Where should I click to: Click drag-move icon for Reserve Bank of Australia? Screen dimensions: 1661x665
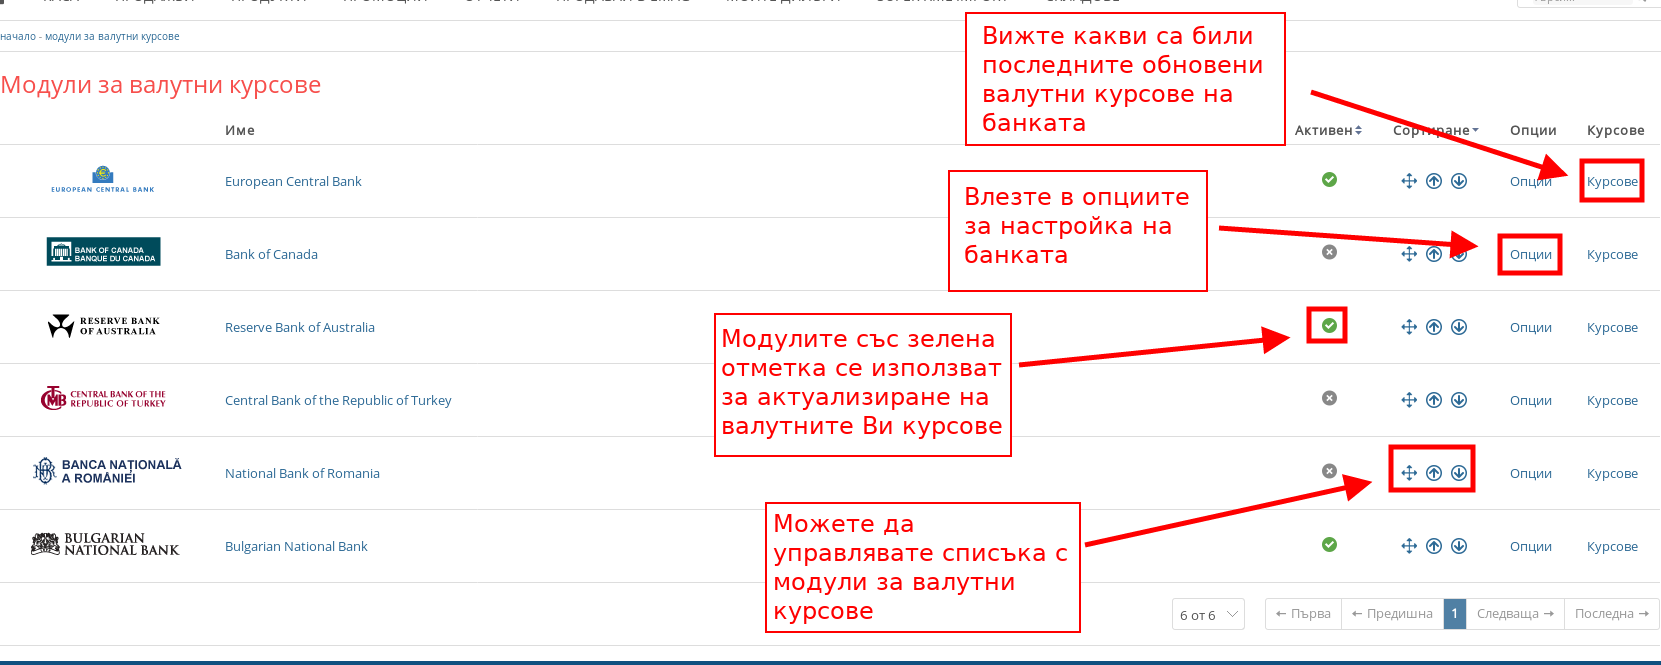[x=1409, y=327]
